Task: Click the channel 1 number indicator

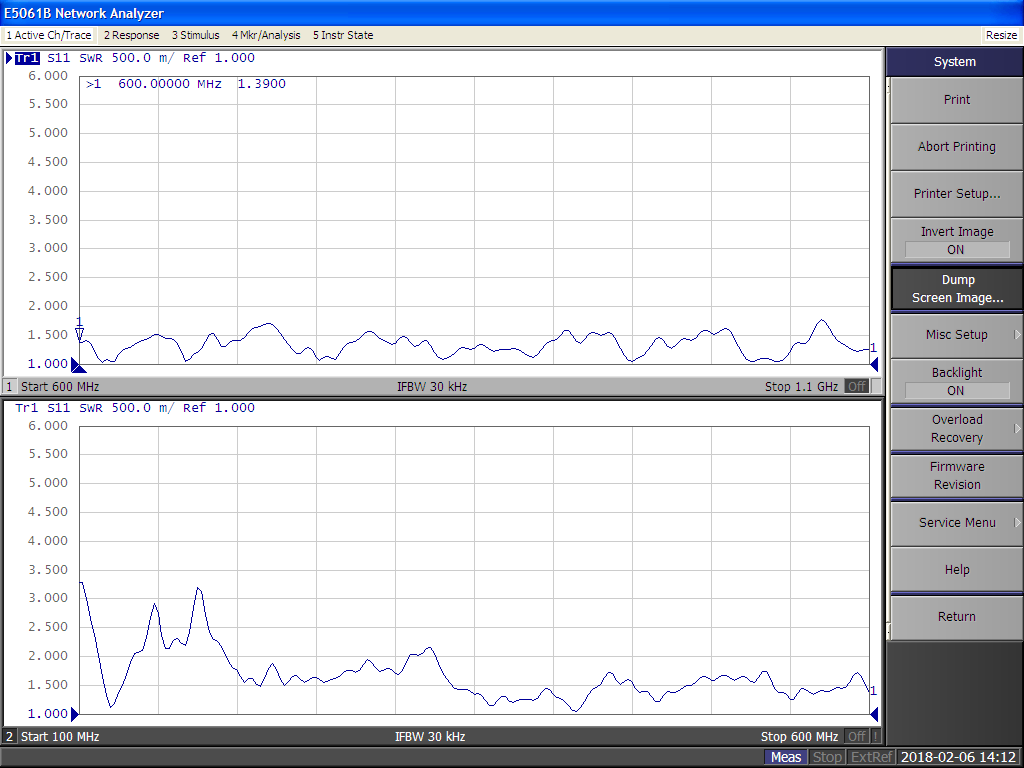Action: pyautogui.click(x=10, y=387)
